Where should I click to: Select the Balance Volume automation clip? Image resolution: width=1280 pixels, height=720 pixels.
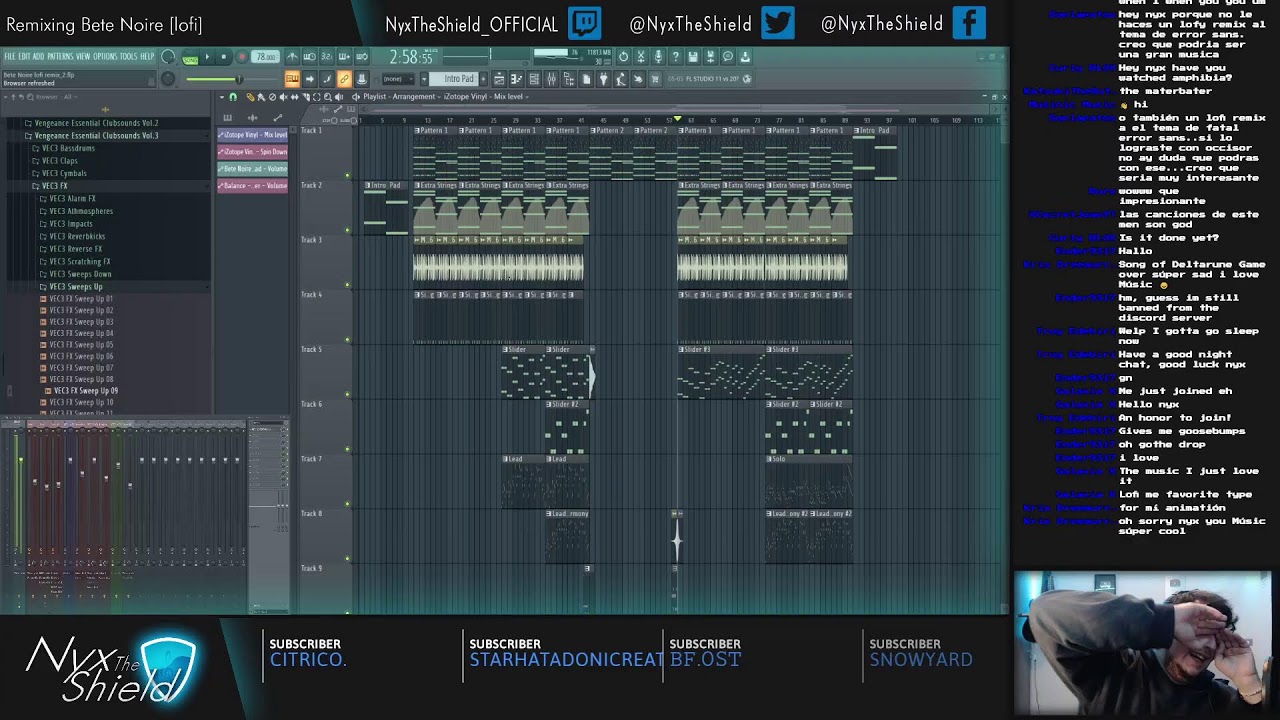(x=253, y=185)
